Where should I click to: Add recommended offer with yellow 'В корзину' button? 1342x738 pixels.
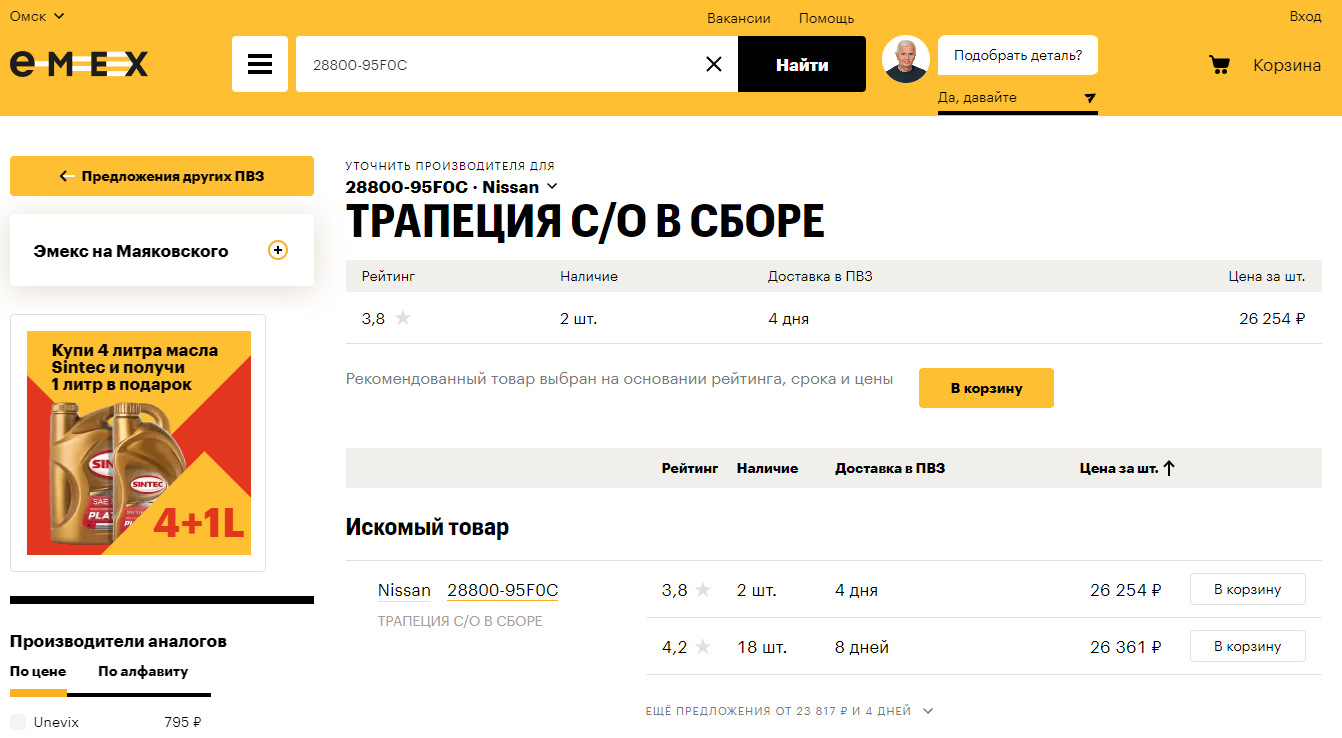click(x=986, y=388)
